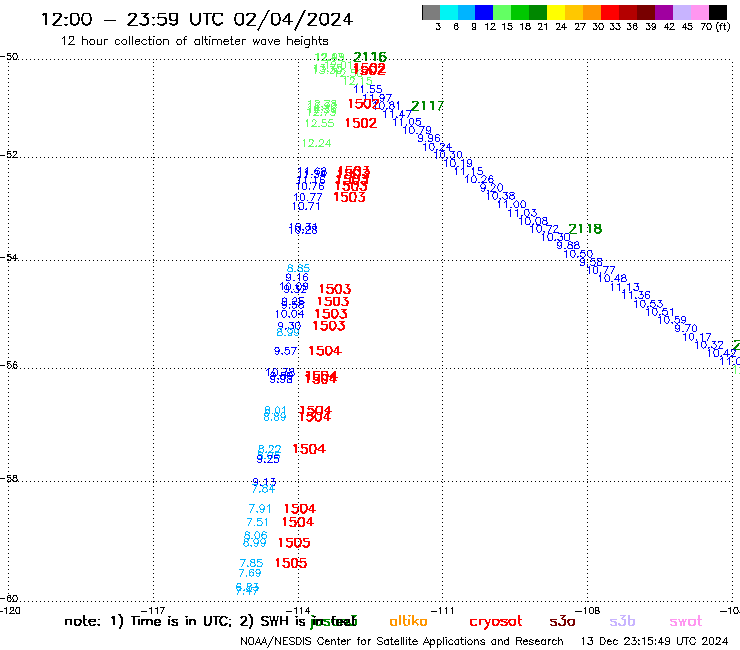Click the red 1504 label beside 7.51
This screenshot has height=650, width=740.
[298, 522]
